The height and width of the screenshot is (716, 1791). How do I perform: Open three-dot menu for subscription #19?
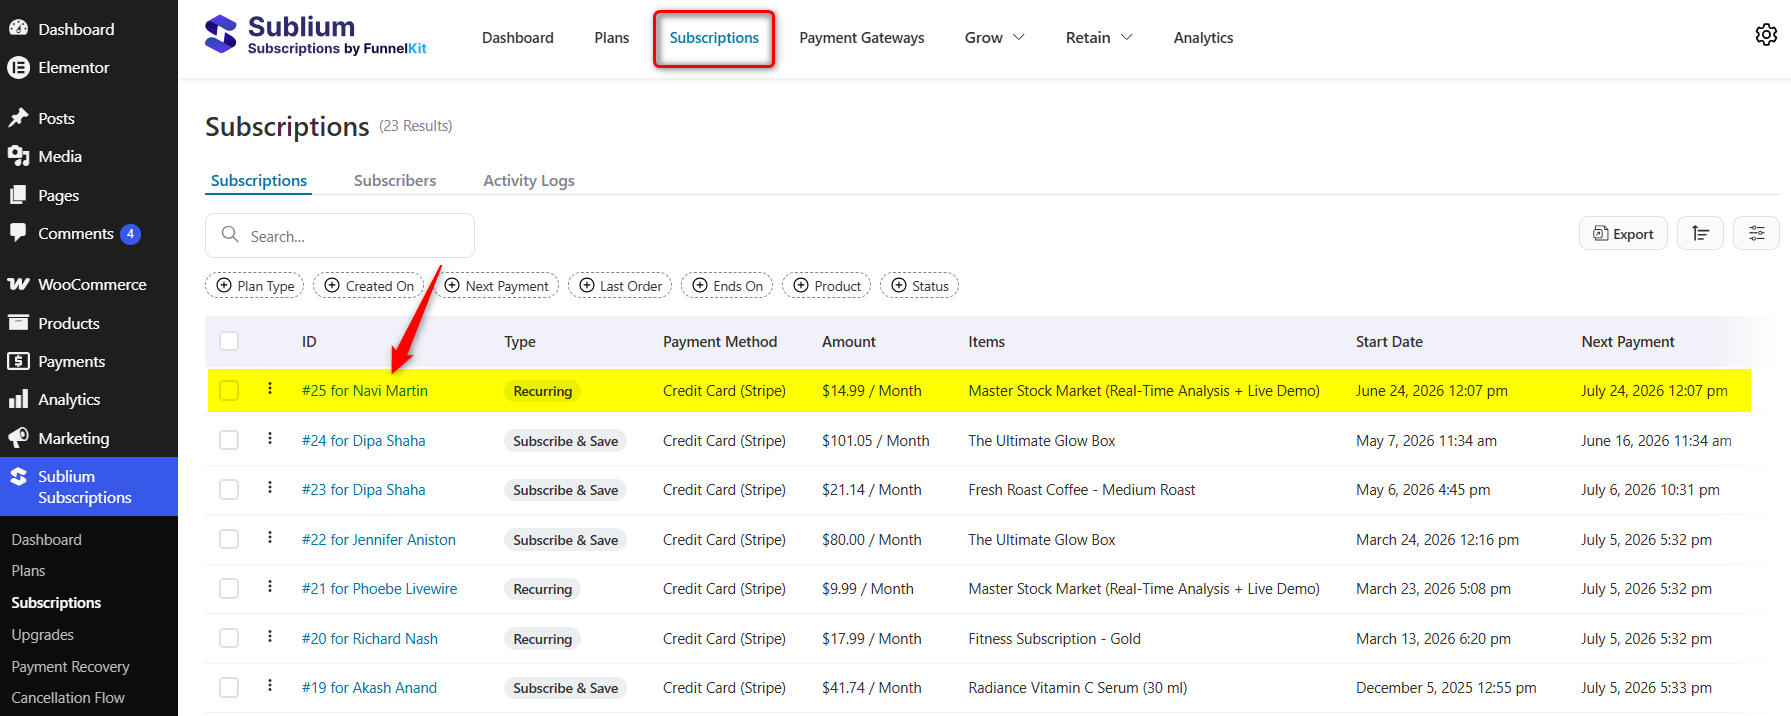pyautogui.click(x=269, y=685)
